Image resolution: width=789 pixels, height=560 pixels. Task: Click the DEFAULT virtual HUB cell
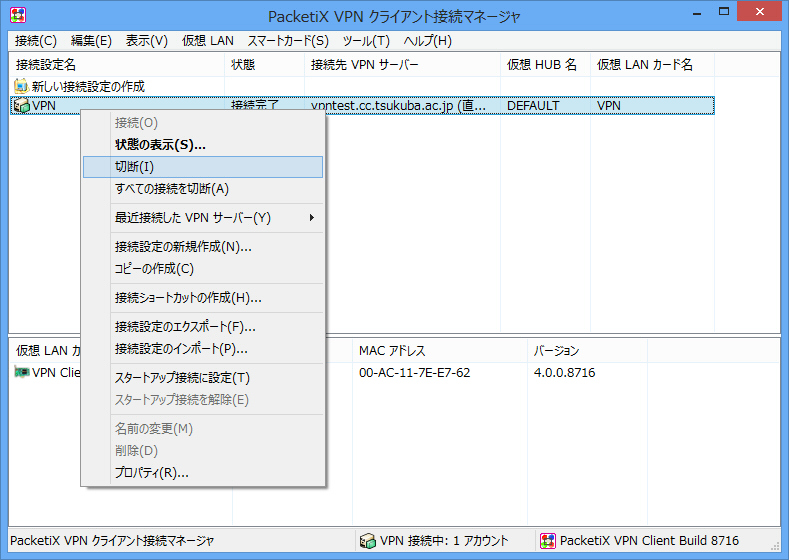click(533, 106)
